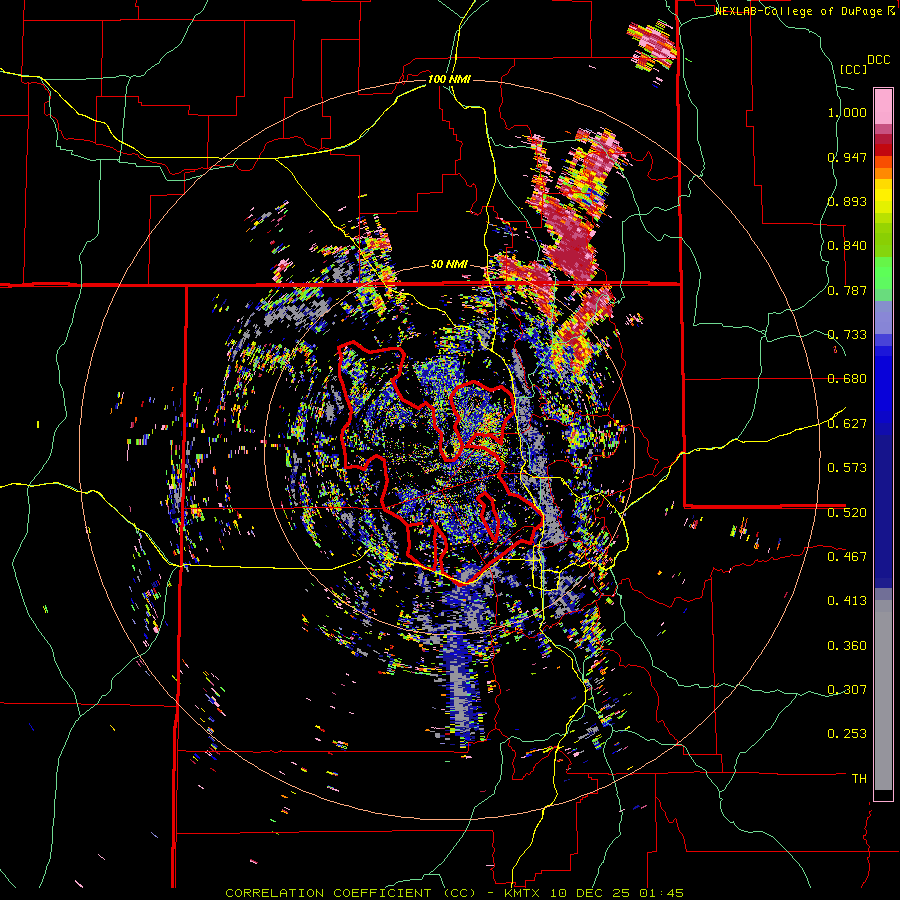Screen dimensions: 900x900
Task: Click the 50 NMI range ring label
Action: [449, 265]
